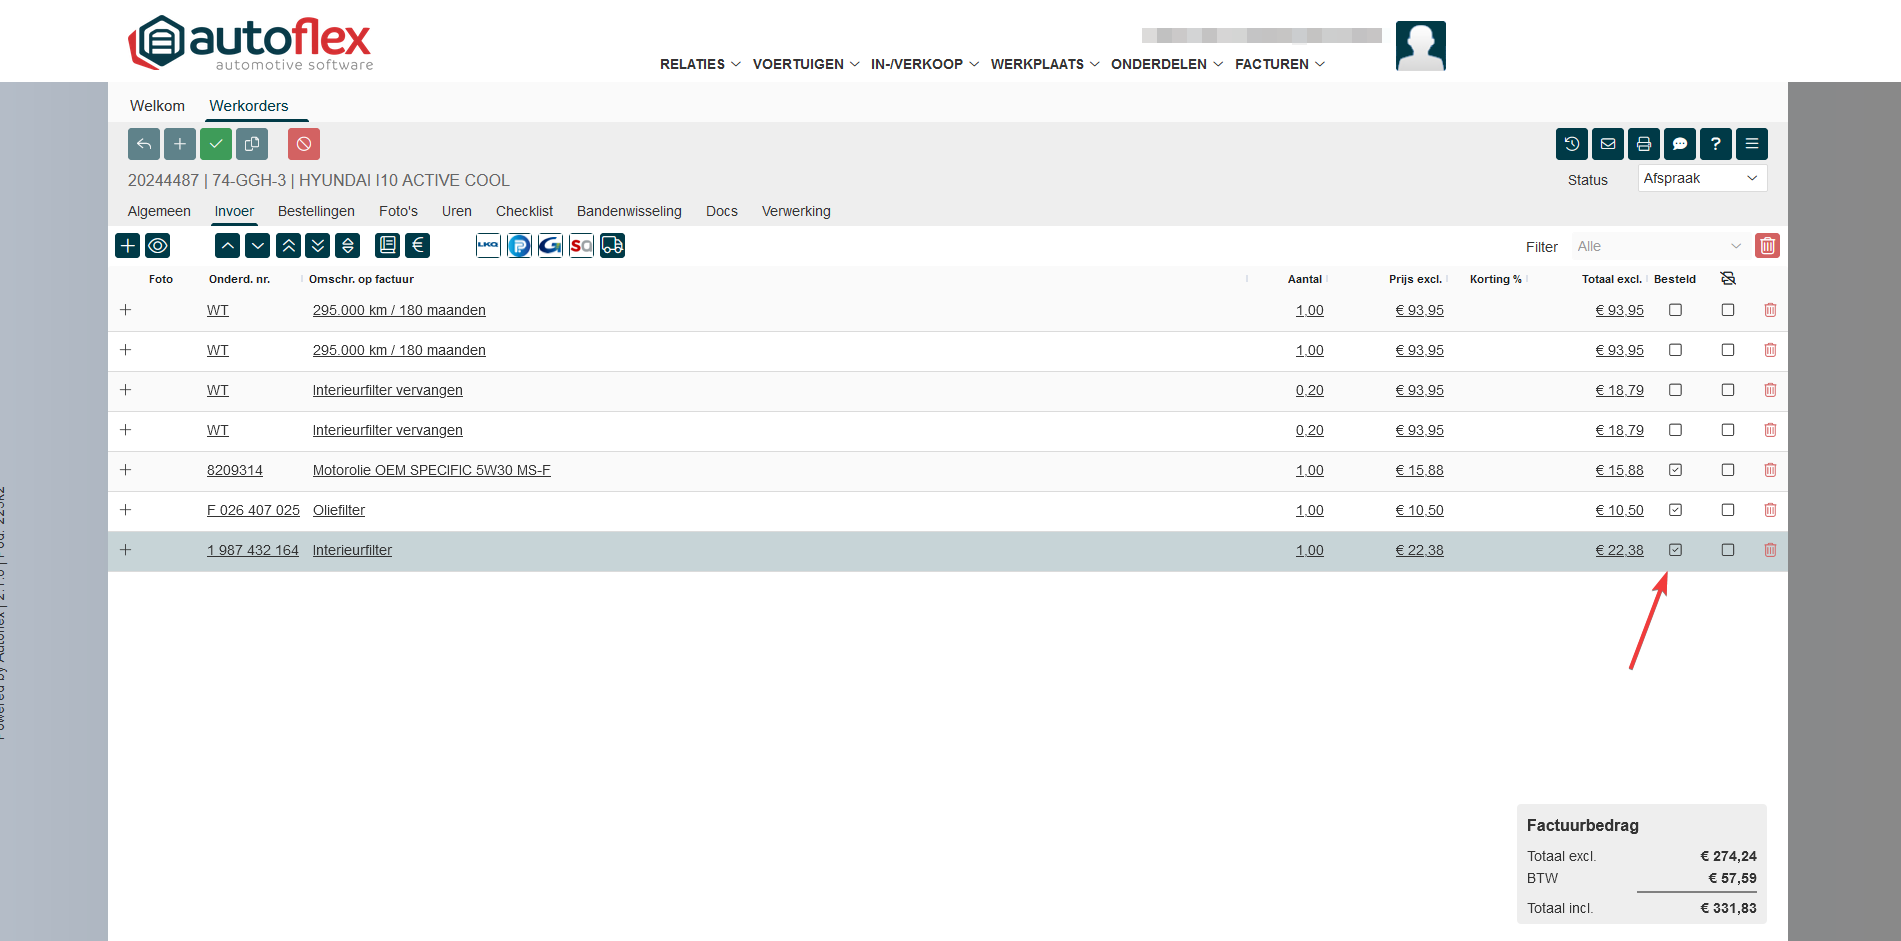Viewport: 1901px width, 941px height.
Task: Open the history clock icon
Action: pos(1571,144)
